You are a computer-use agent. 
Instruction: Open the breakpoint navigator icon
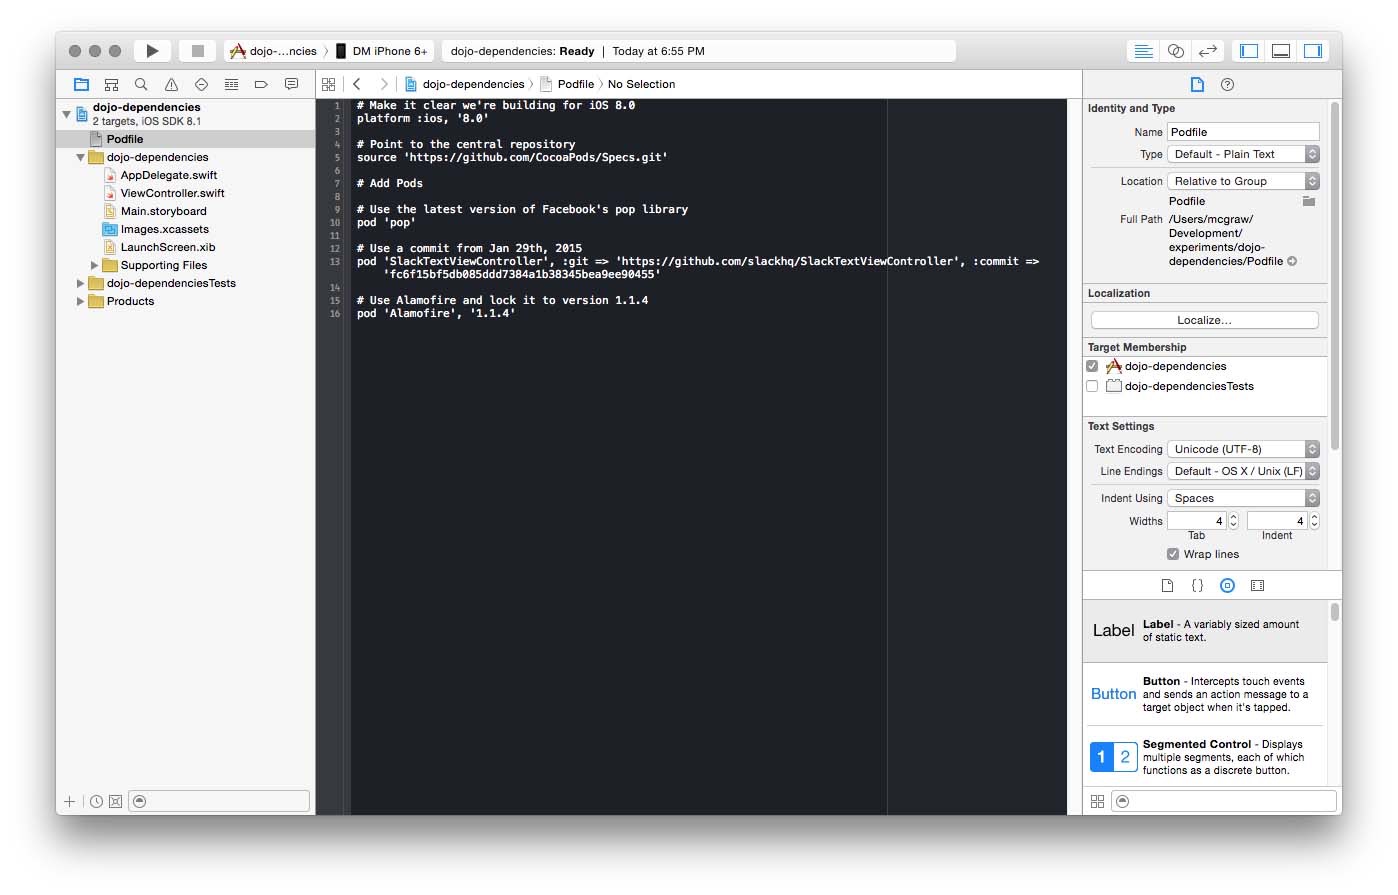pyautogui.click(x=261, y=84)
